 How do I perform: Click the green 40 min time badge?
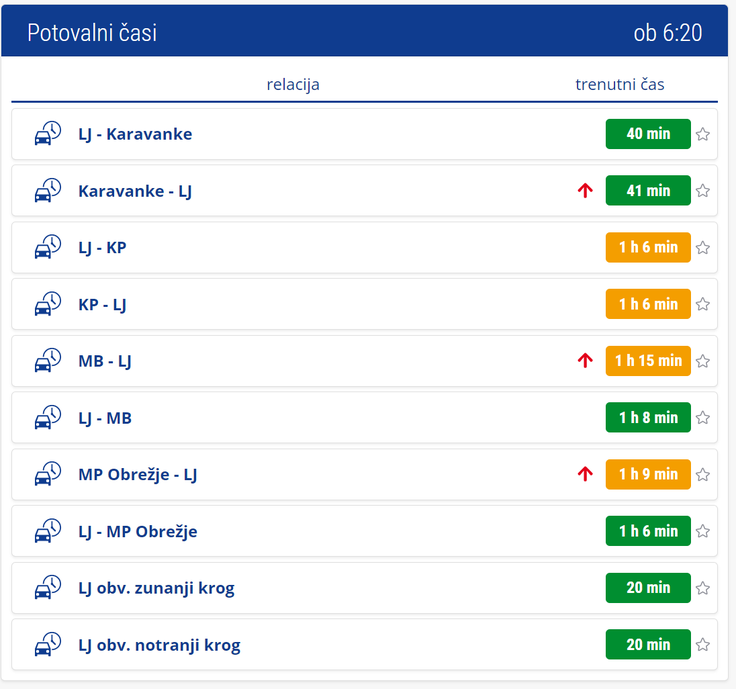coord(648,134)
